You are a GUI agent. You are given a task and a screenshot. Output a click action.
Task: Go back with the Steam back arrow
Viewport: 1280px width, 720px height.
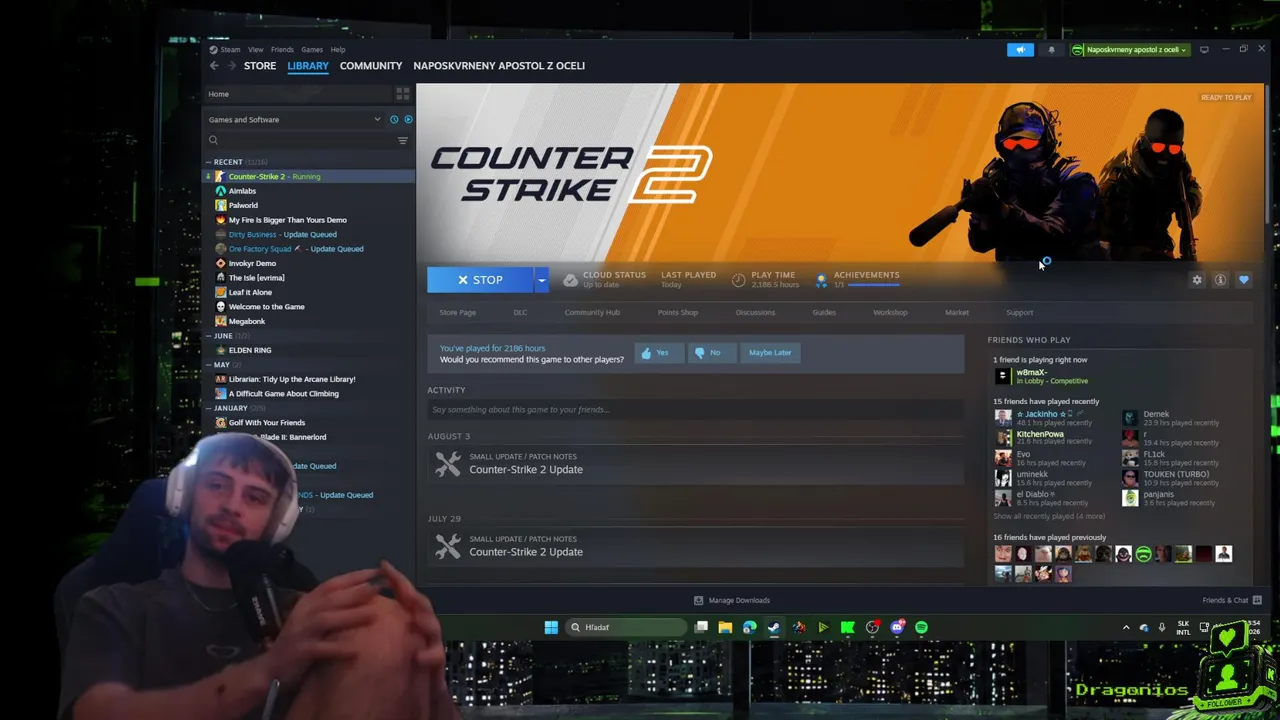point(214,66)
